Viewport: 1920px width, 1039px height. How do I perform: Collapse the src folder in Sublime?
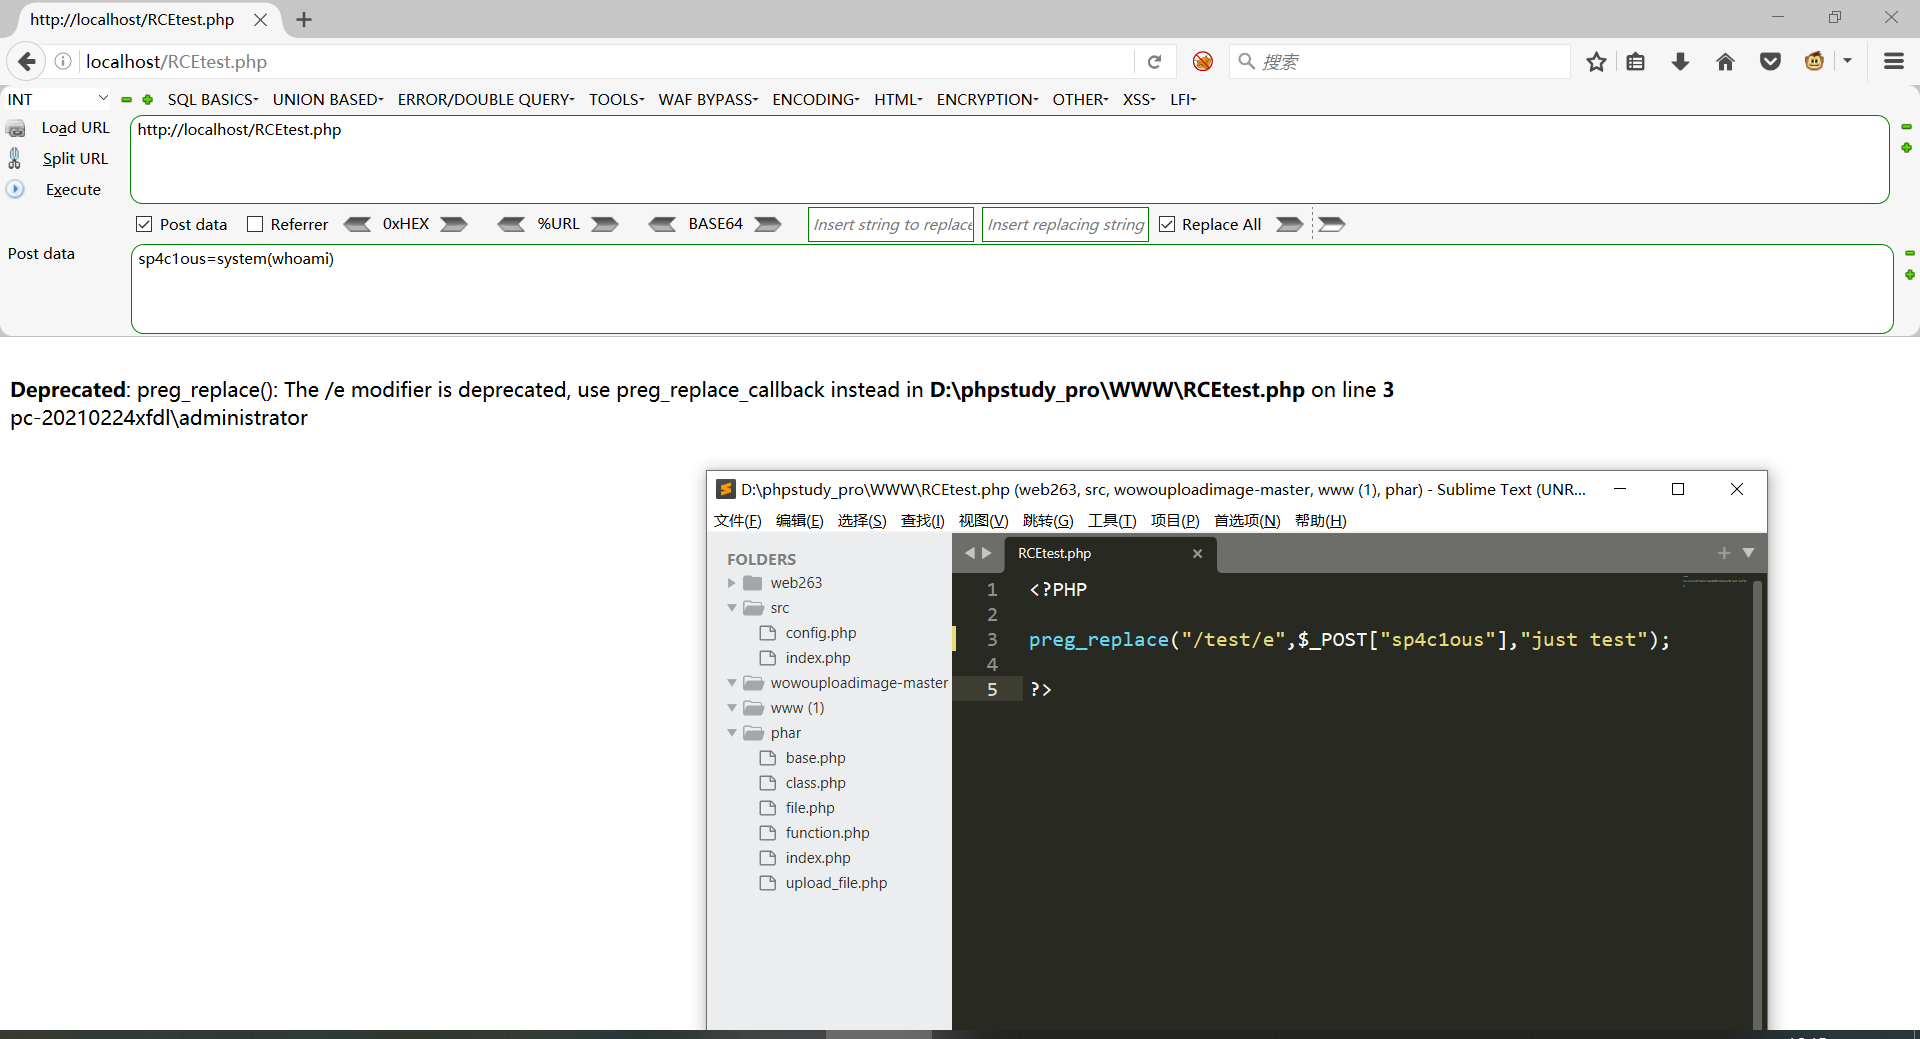(732, 608)
